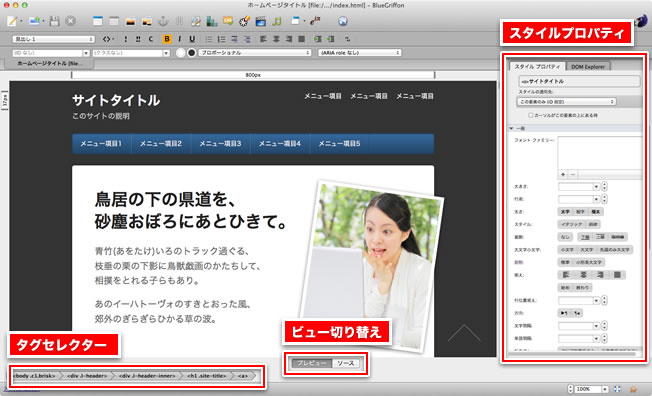The height and width of the screenshot is (396, 652).
Task: Click the pen-on-page editing icon in toolbar
Action: (195, 21)
